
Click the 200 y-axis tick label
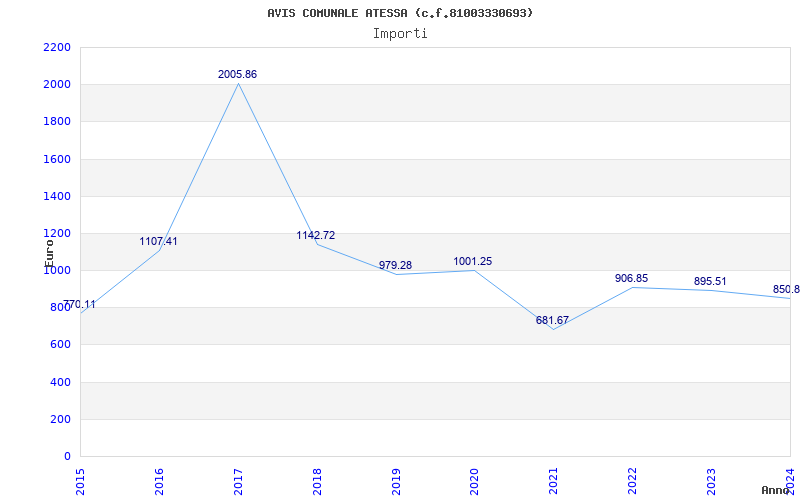click(x=60, y=419)
